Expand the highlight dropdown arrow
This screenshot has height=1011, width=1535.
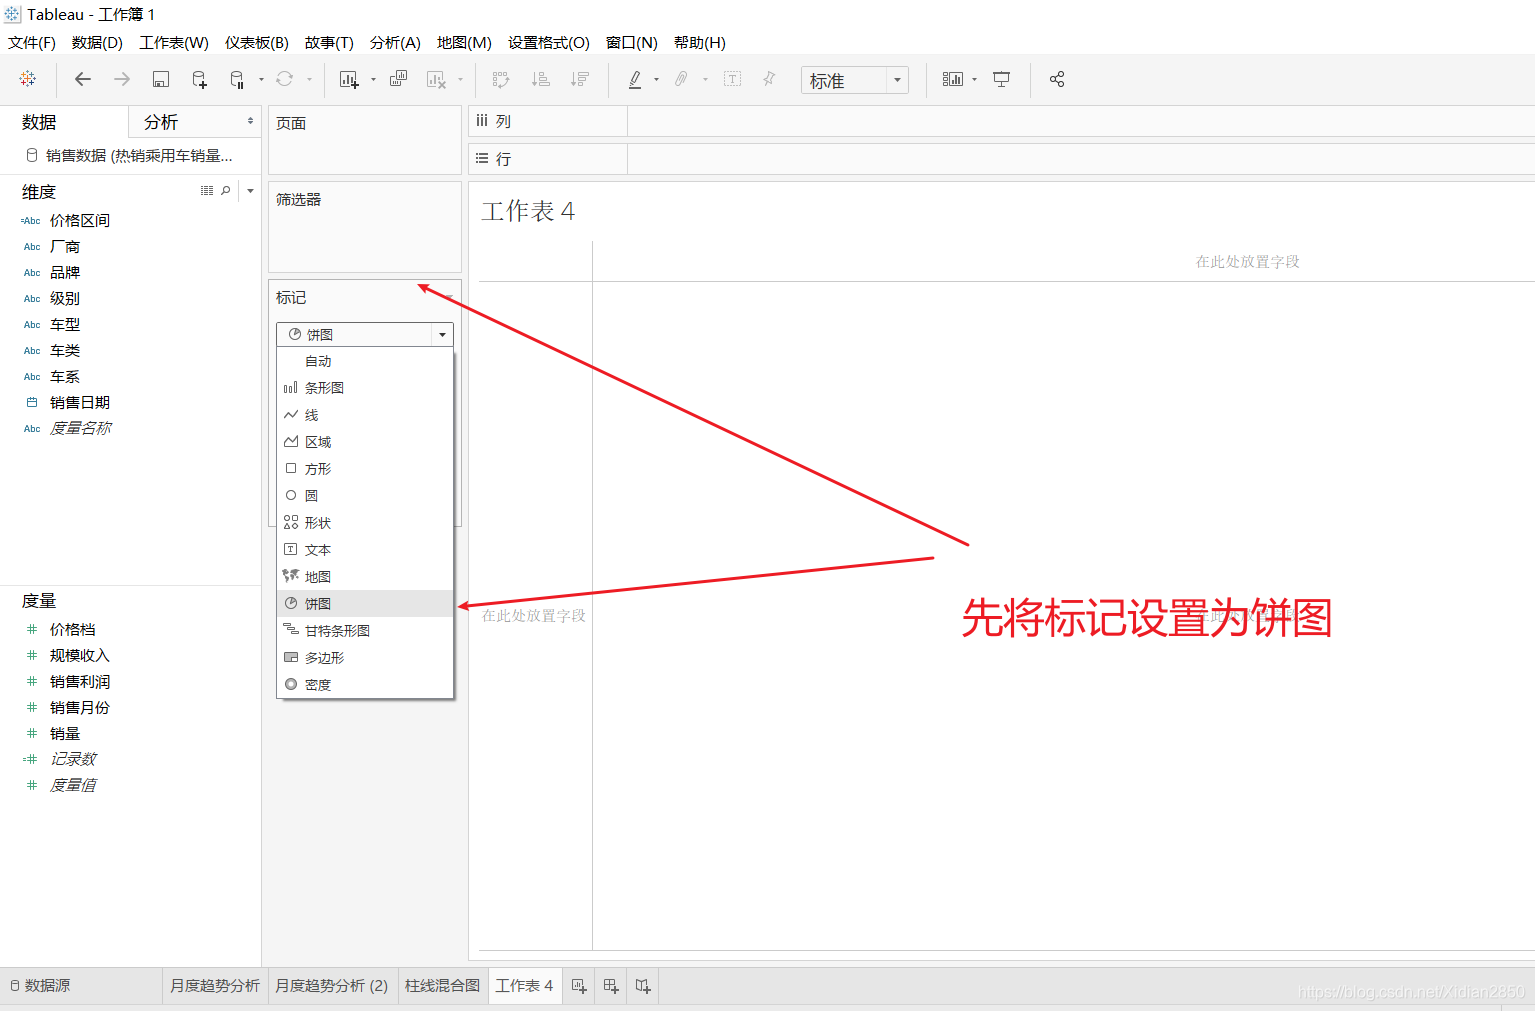pos(656,79)
